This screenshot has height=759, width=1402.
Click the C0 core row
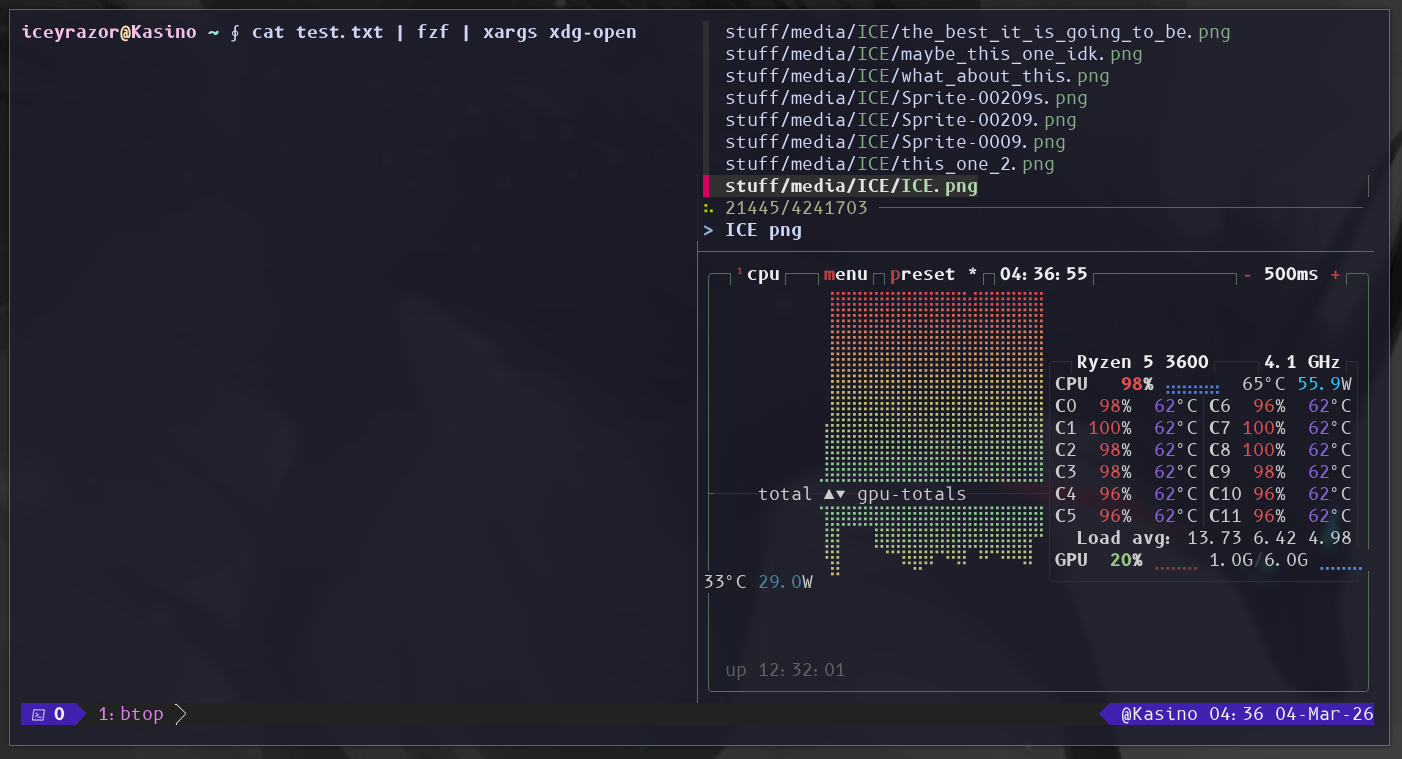tap(1126, 406)
